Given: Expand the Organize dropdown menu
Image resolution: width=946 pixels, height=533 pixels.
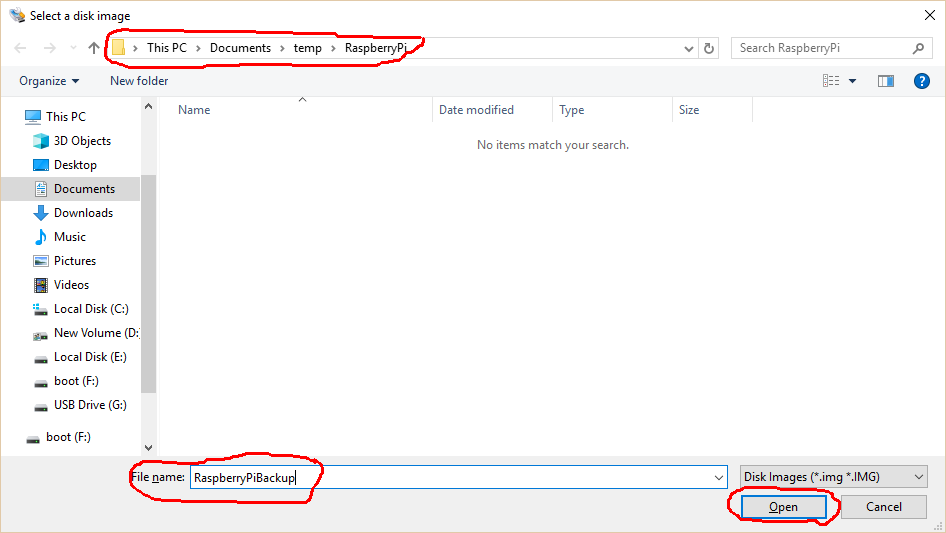Looking at the screenshot, I should pyautogui.click(x=49, y=81).
